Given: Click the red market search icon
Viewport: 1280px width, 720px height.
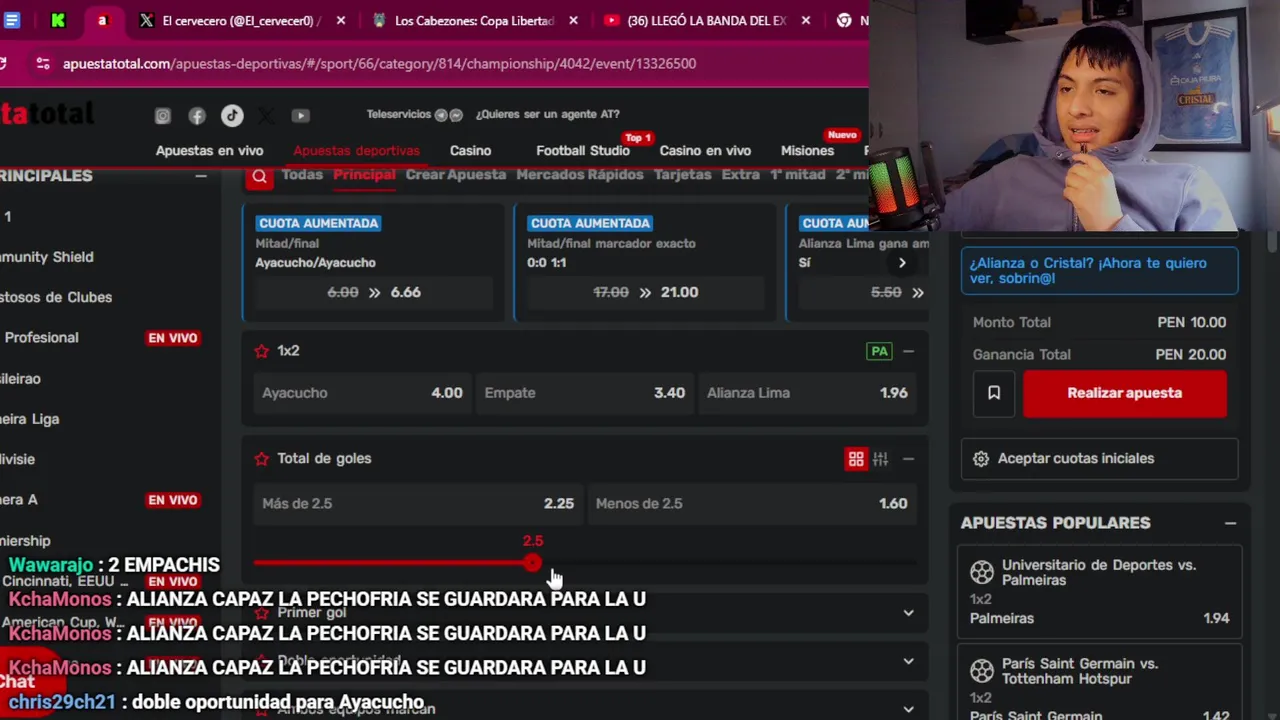Looking at the screenshot, I should (259, 177).
